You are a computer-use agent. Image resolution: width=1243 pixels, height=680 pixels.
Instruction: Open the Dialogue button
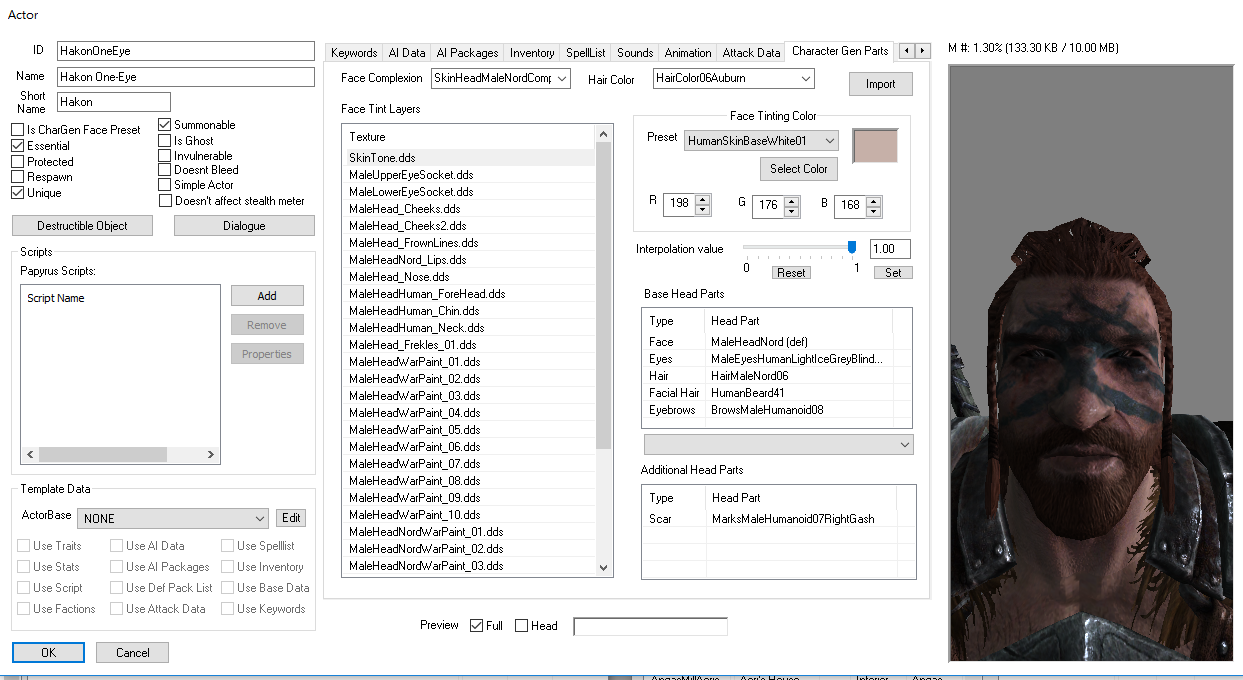244,226
